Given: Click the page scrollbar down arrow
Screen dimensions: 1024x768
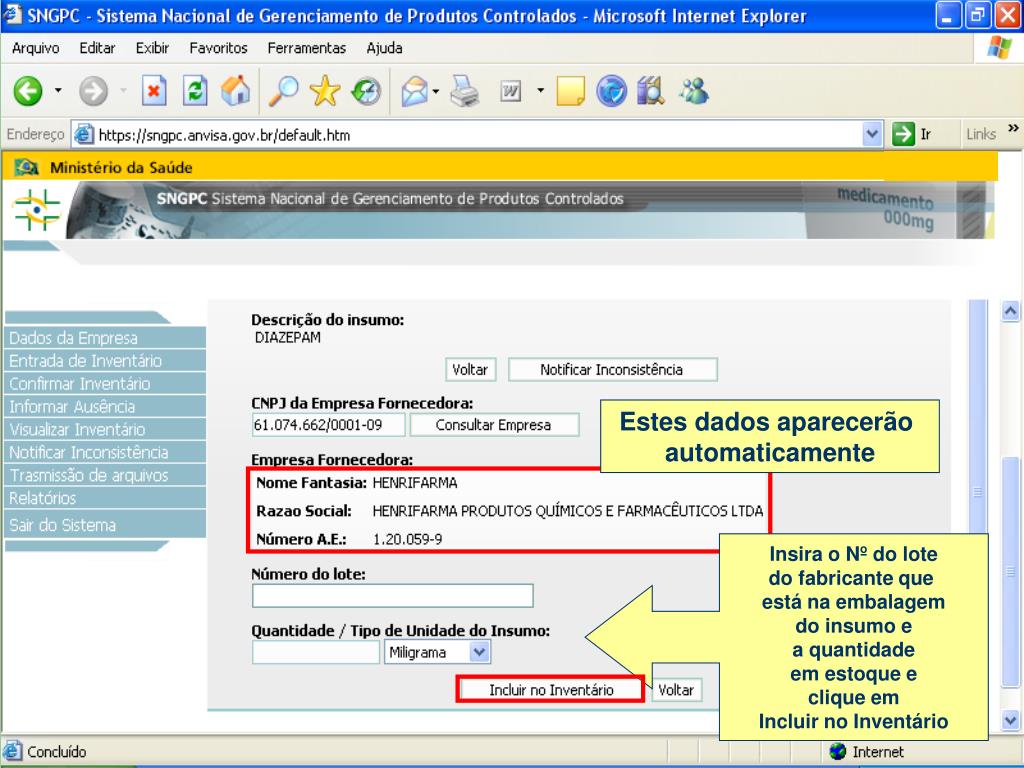Looking at the screenshot, I should point(1010,721).
